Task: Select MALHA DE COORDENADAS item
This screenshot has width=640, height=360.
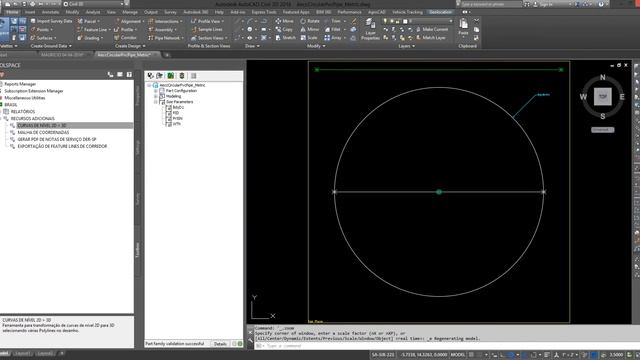Action: pos(43,132)
